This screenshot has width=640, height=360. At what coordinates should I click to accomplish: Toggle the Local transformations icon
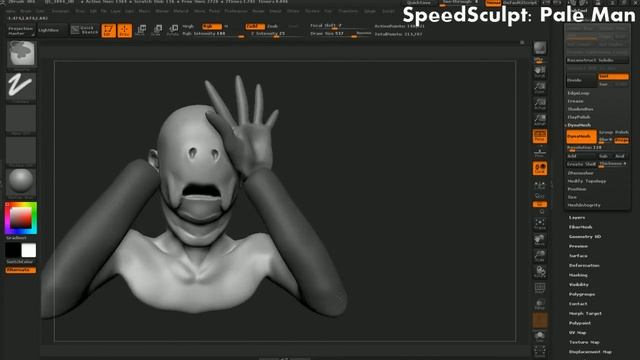pyautogui.click(x=540, y=168)
